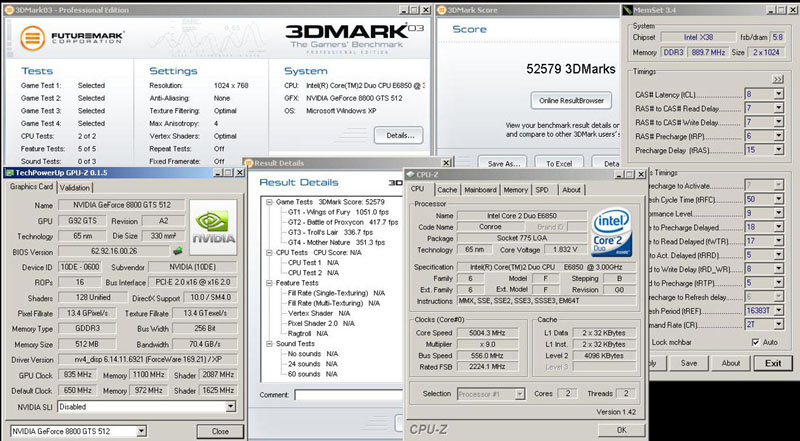Select the Graphics Card tab in GPU-Z
Image resolution: width=800 pixels, height=441 pixels.
(32, 187)
